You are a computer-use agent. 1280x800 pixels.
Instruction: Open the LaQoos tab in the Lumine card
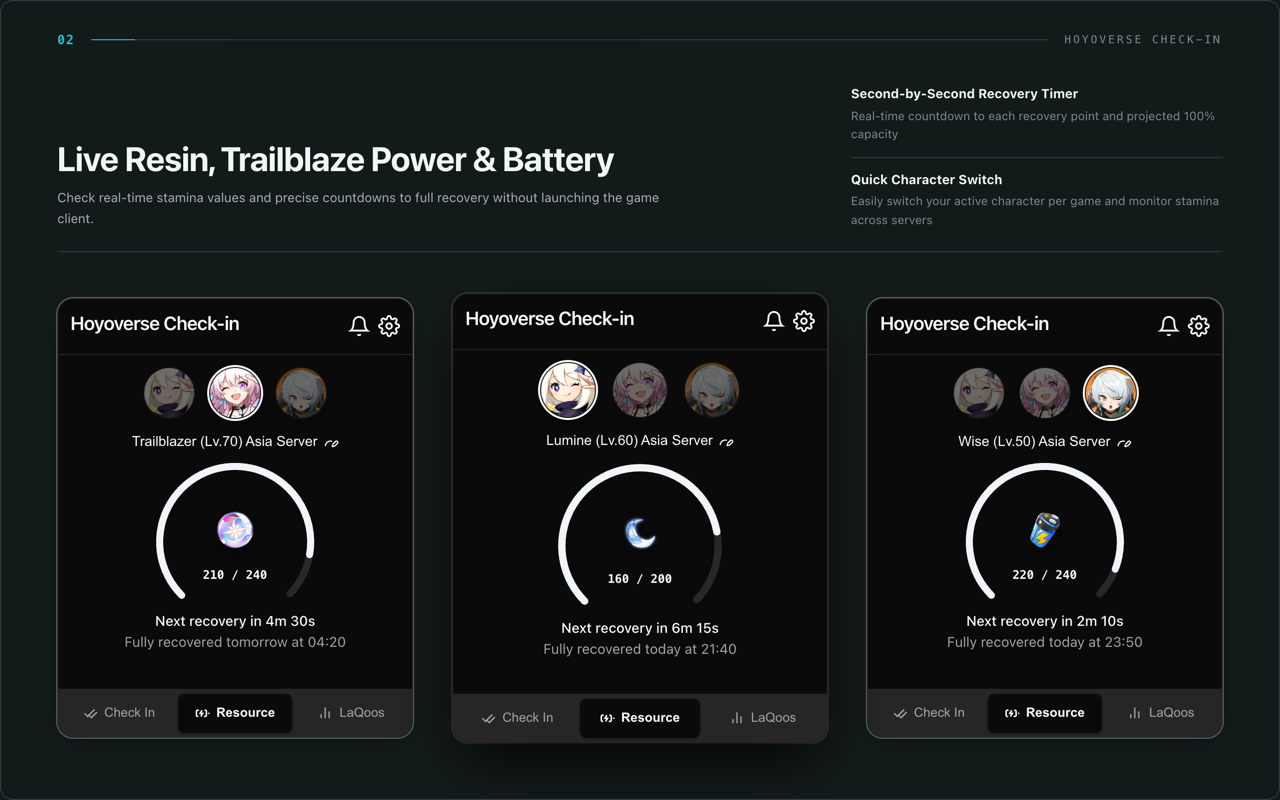click(x=763, y=718)
